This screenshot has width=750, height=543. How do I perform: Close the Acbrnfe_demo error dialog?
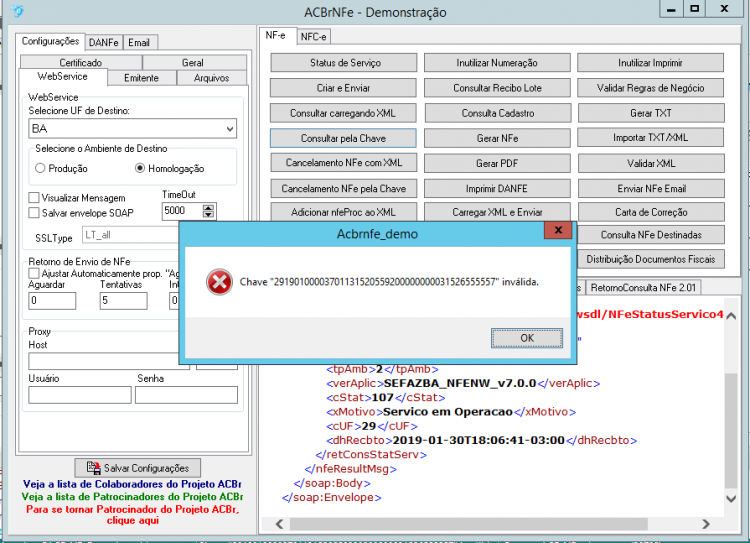(x=558, y=230)
